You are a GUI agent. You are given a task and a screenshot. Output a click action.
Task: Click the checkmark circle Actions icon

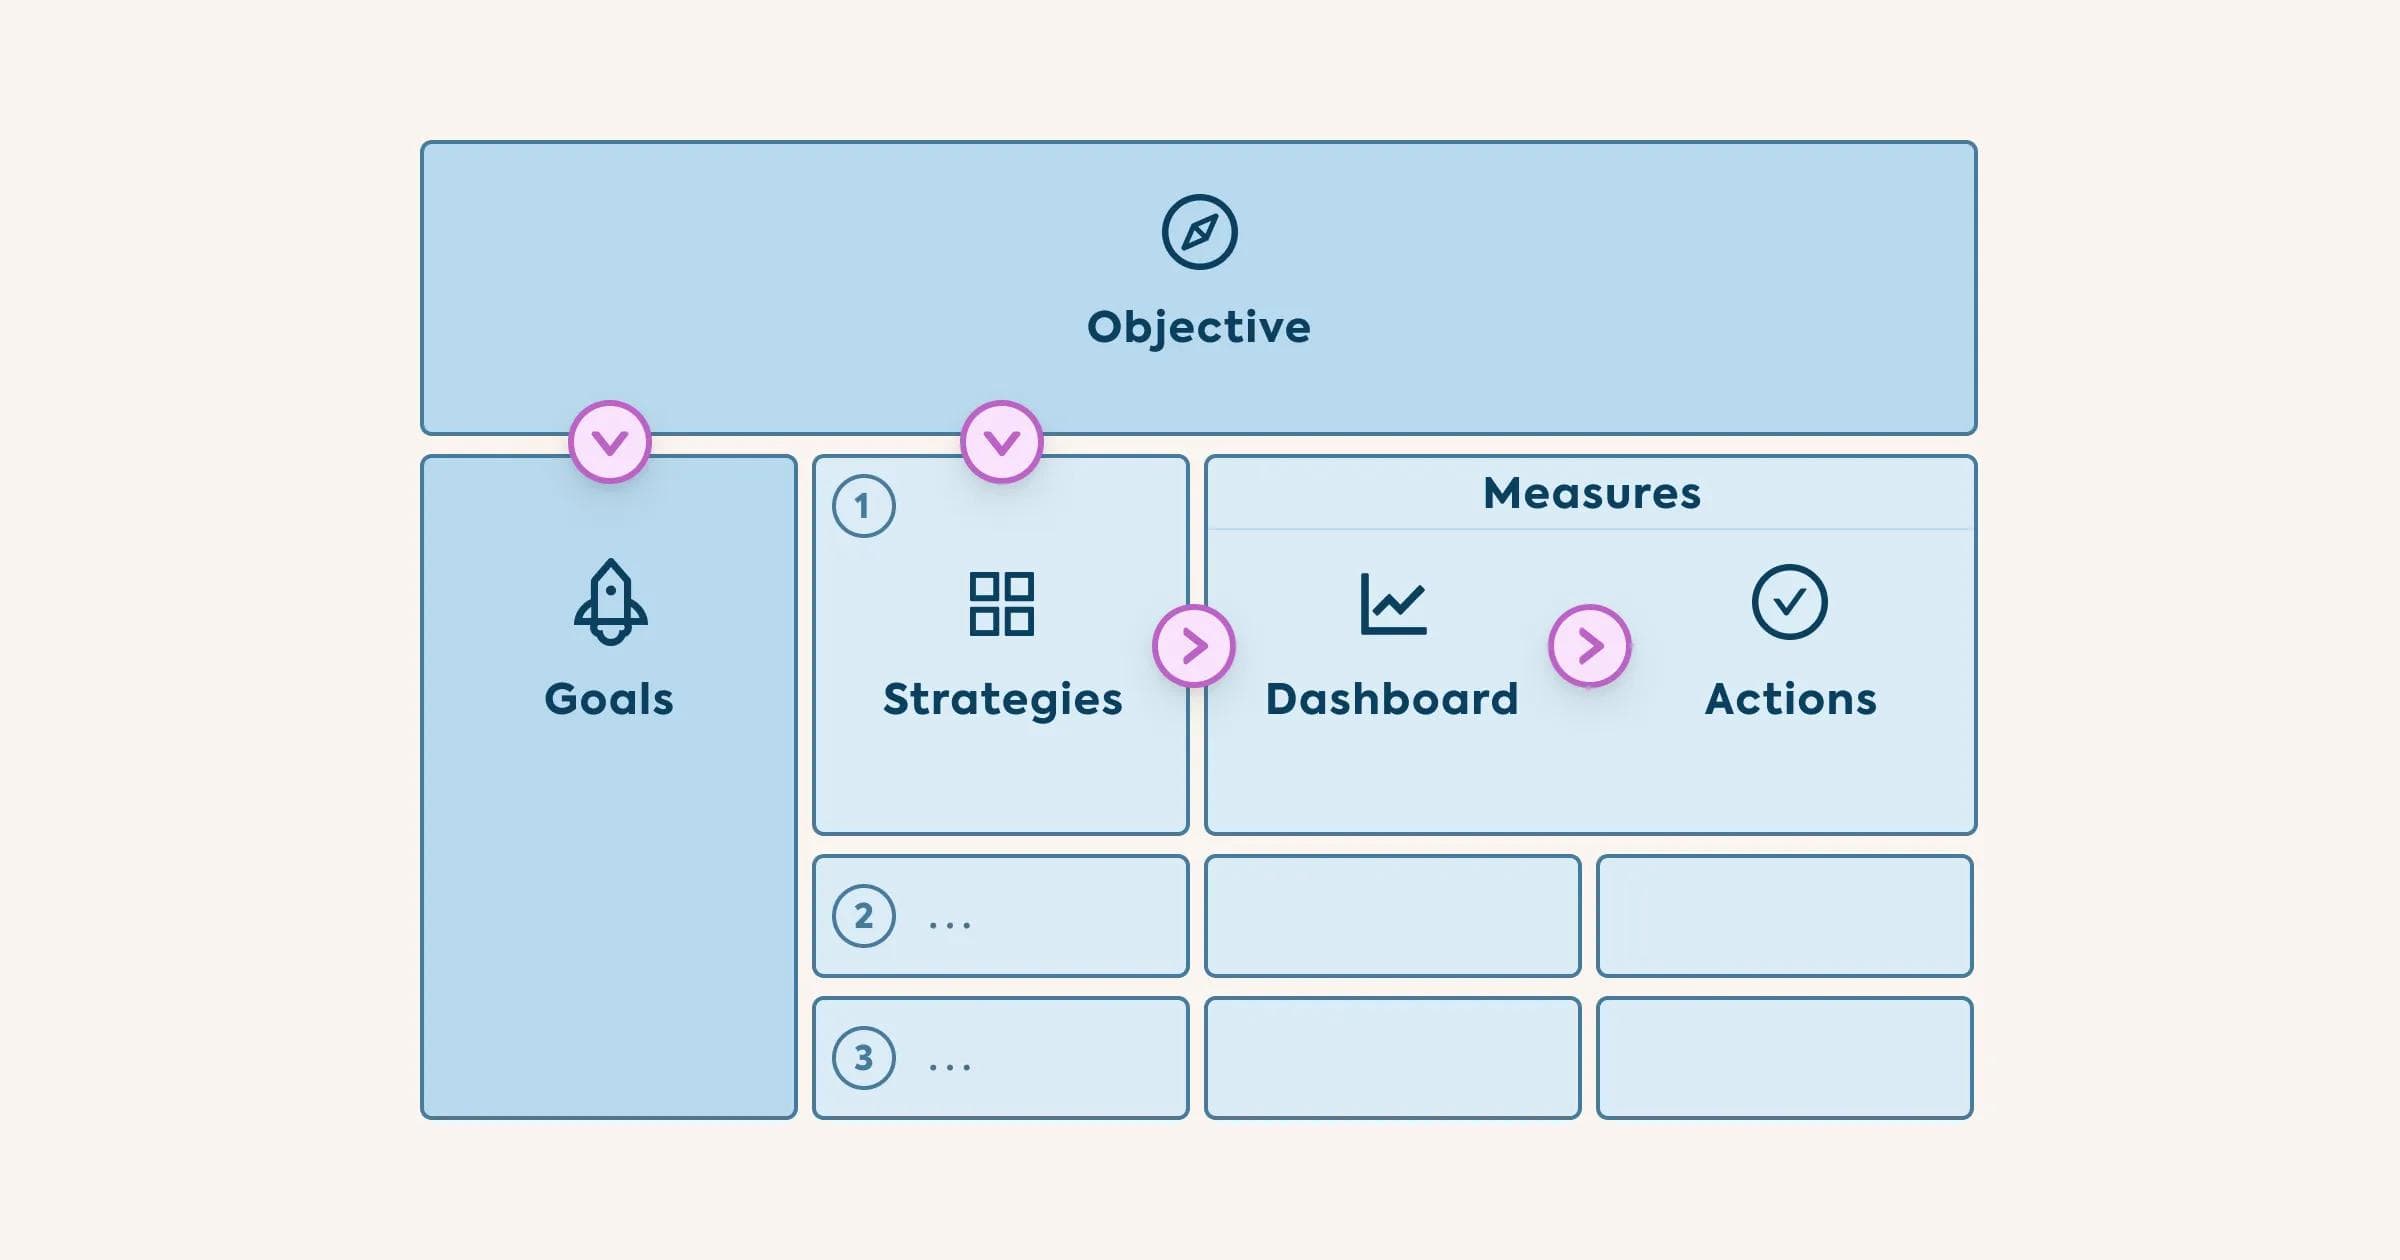point(1789,602)
